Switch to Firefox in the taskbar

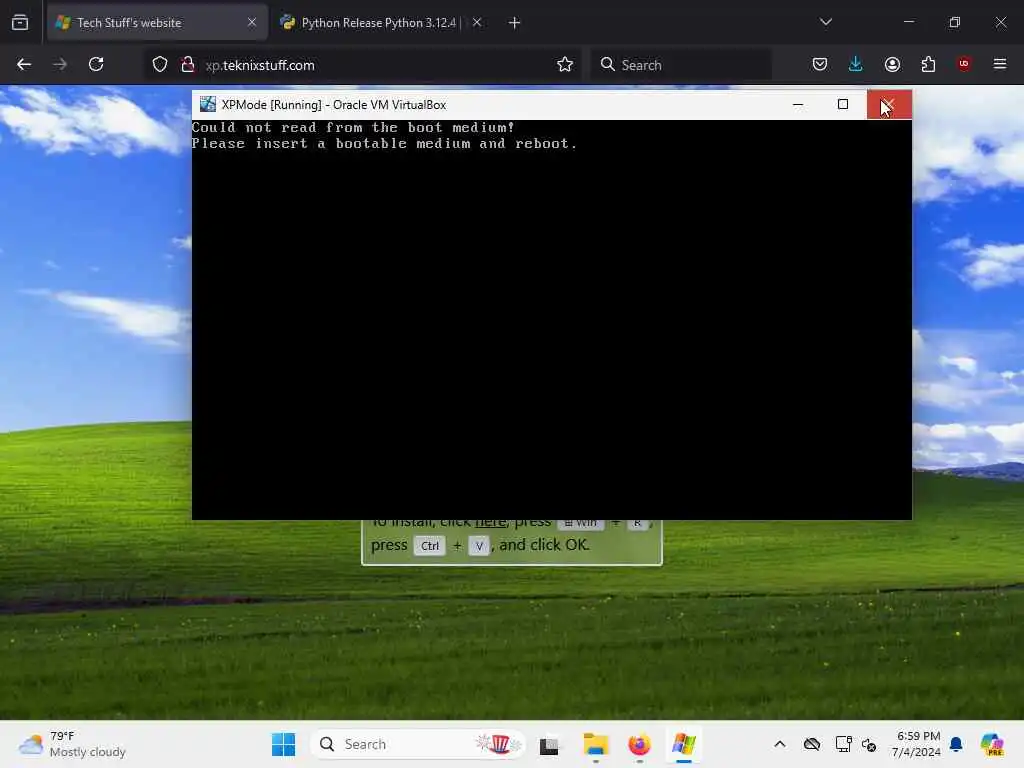(639, 744)
